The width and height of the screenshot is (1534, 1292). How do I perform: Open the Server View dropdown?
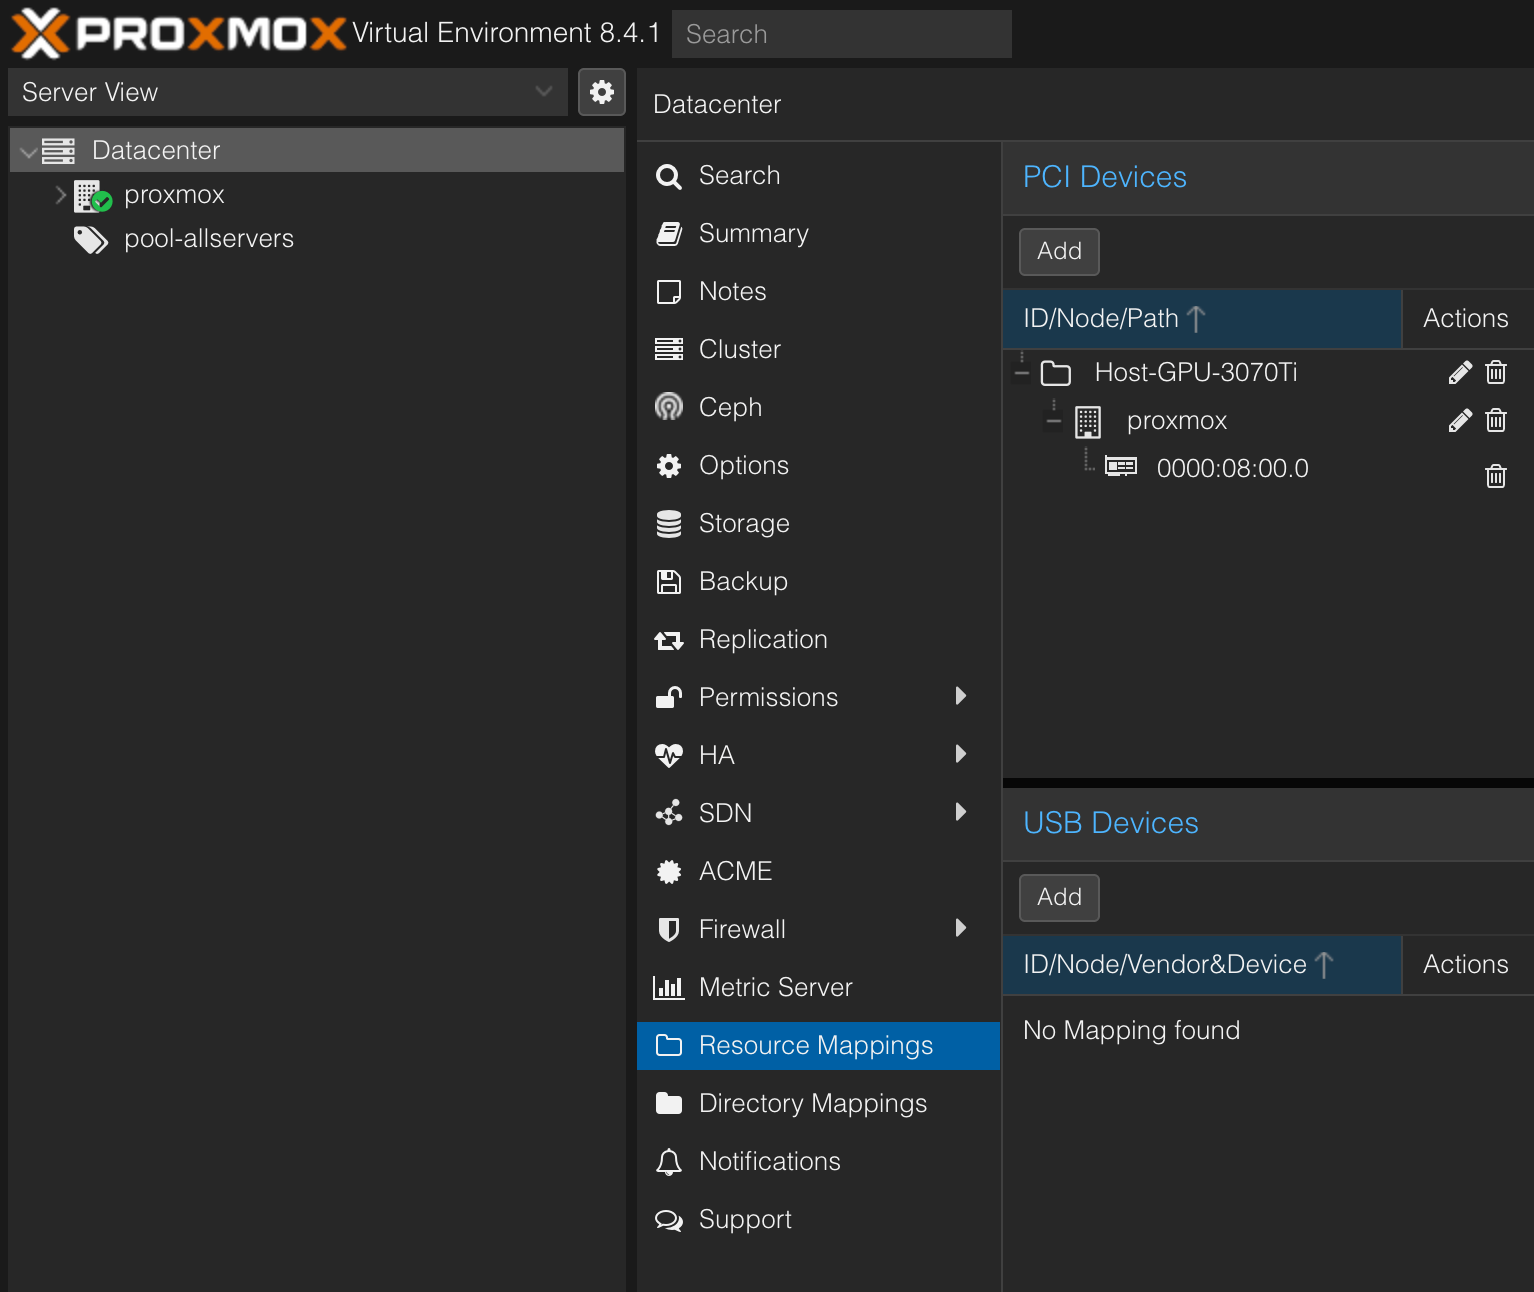(543, 92)
